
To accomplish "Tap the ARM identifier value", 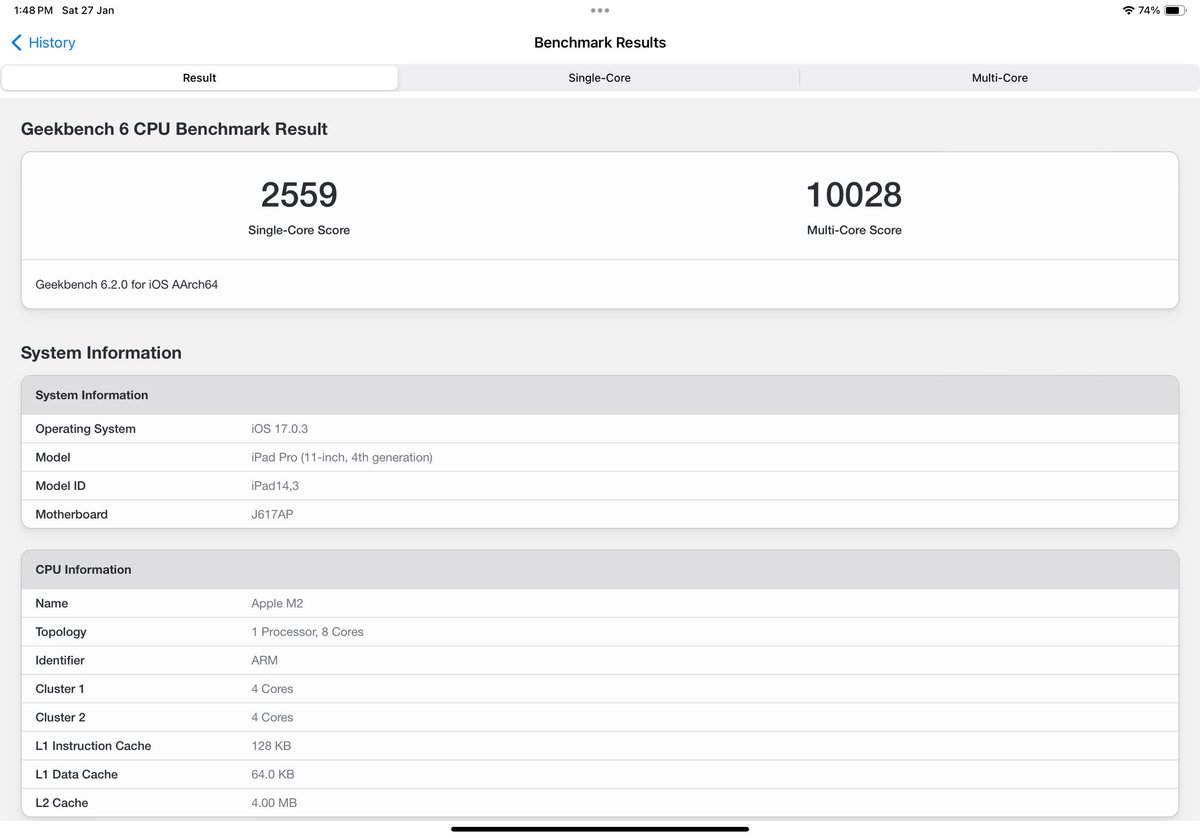I will (264, 661).
